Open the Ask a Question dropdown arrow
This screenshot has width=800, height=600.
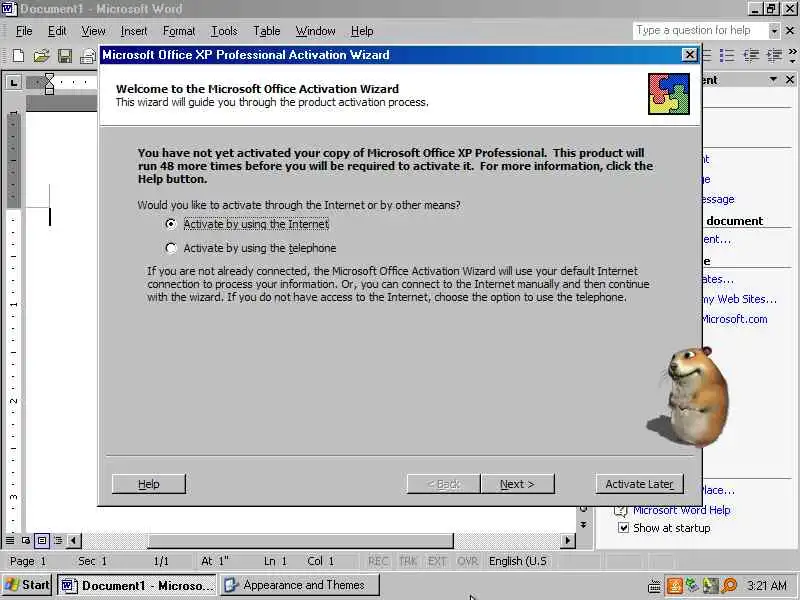coord(774,31)
